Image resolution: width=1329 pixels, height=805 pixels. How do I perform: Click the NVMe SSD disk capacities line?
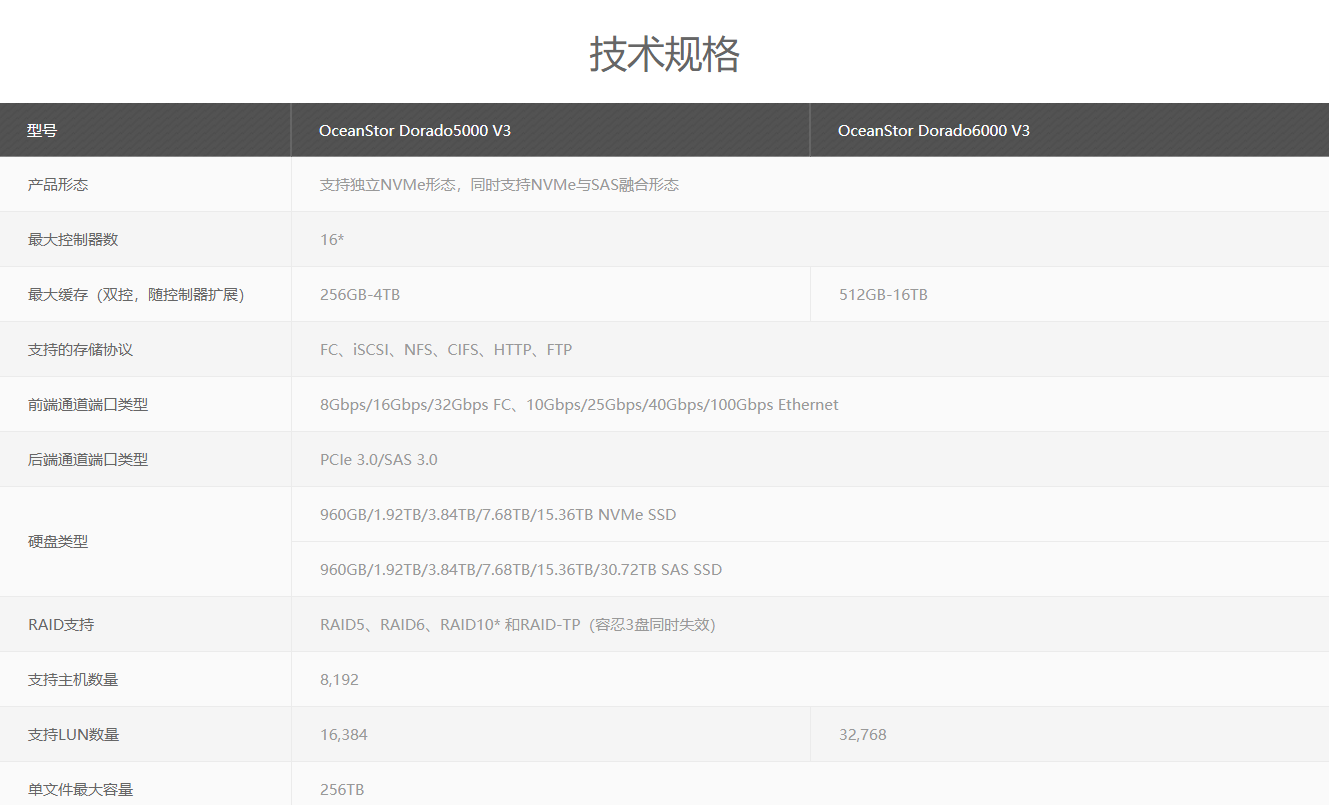click(x=498, y=515)
